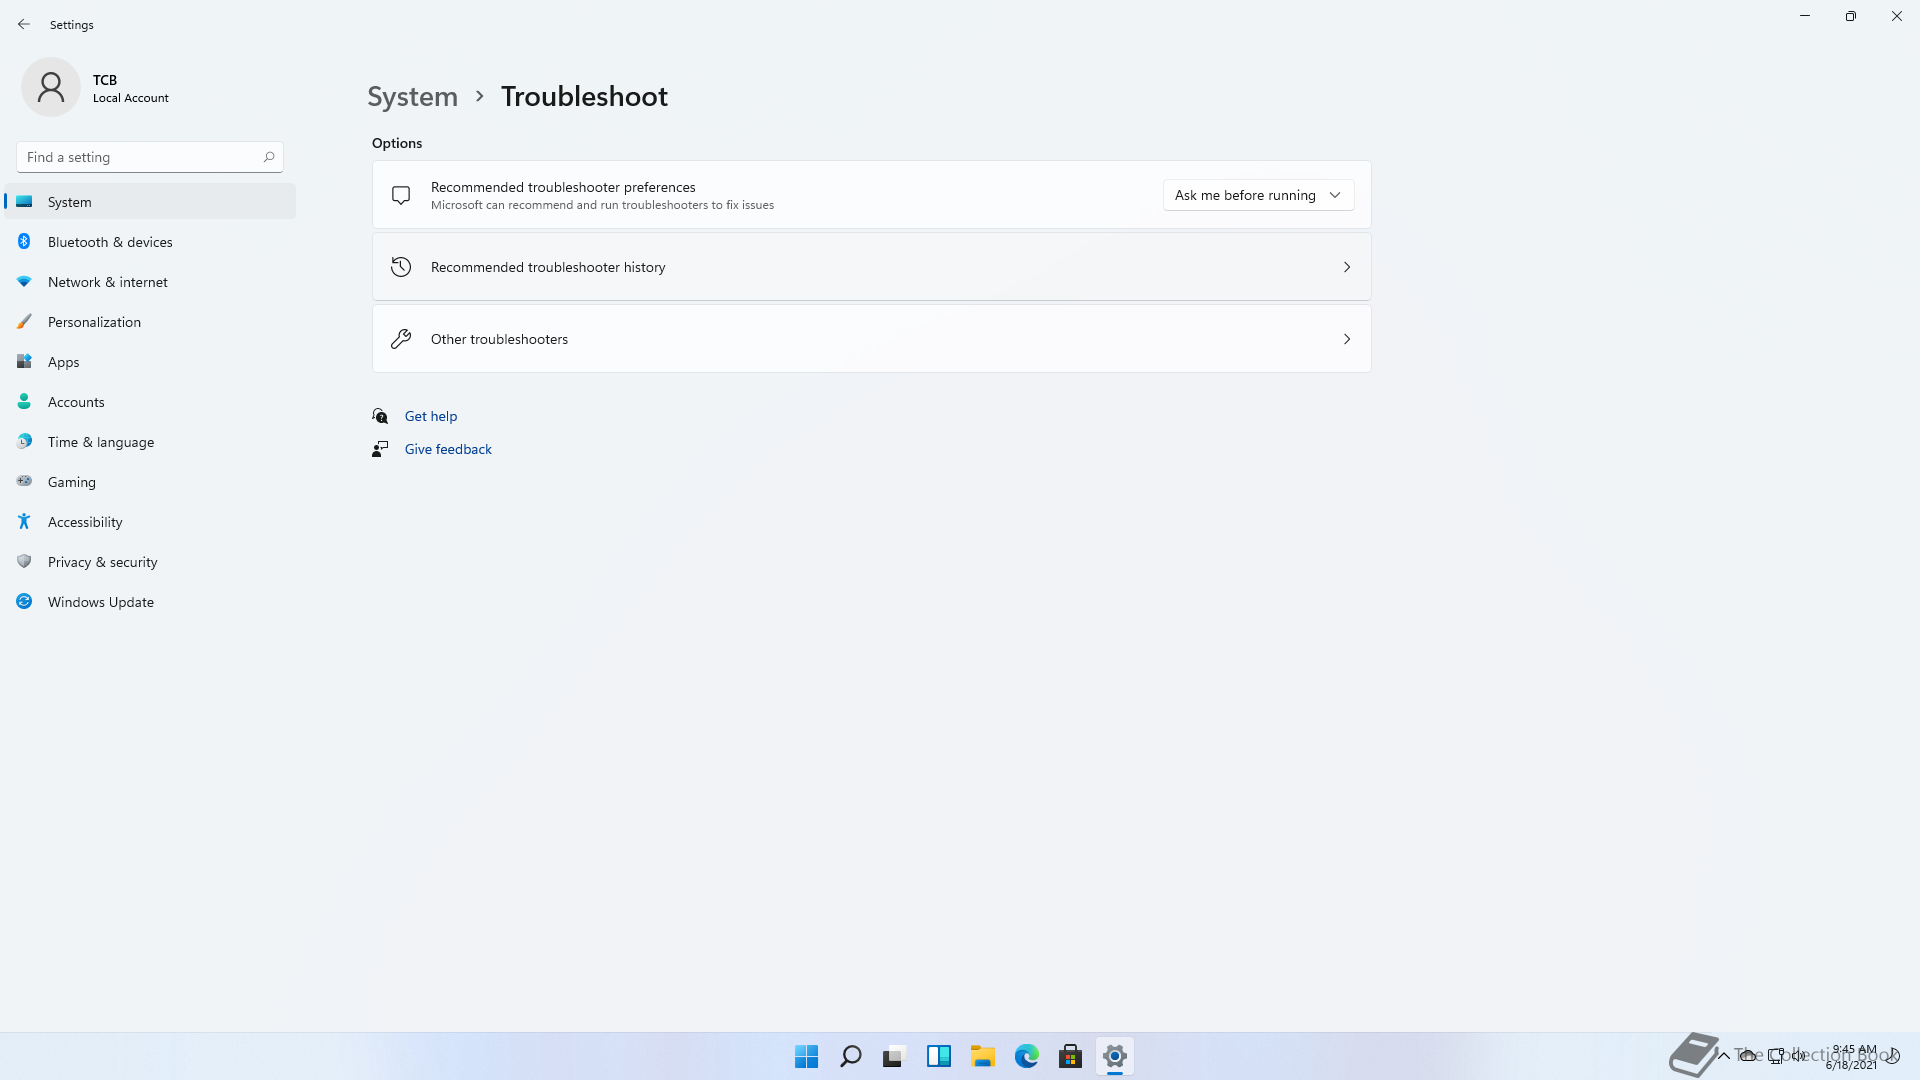
Task: Select System in the sidebar
Action: (150, 202)
